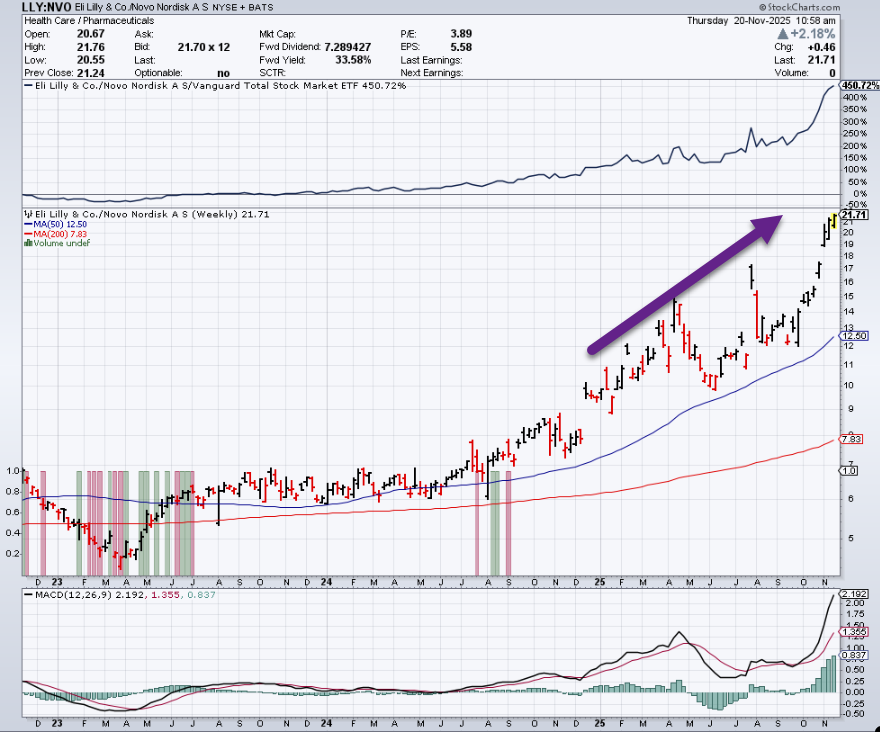The width and height of the screenshot is (880, 732).
Task: Click the MA(200) red legend marker
Action: coord(28,234)
